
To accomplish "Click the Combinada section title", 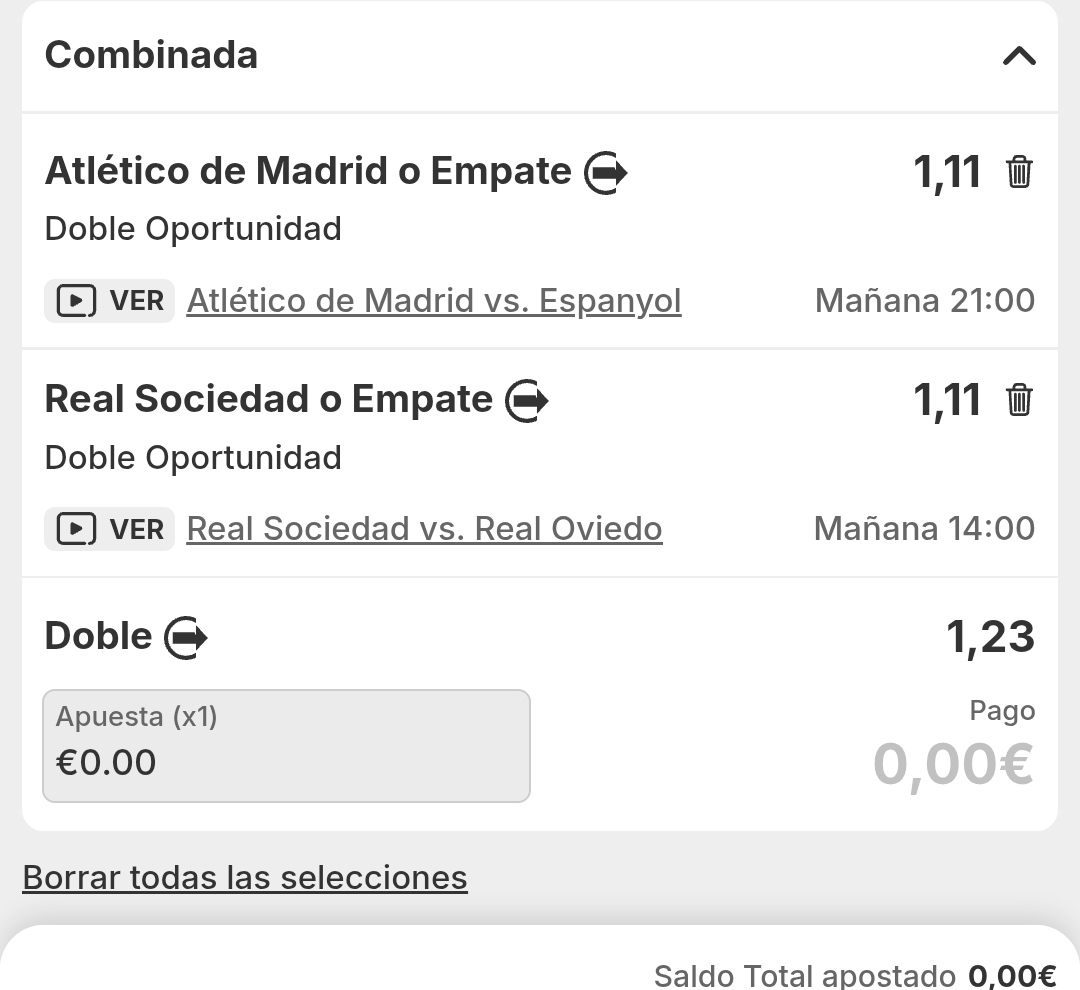I will [x=151, y=55].
